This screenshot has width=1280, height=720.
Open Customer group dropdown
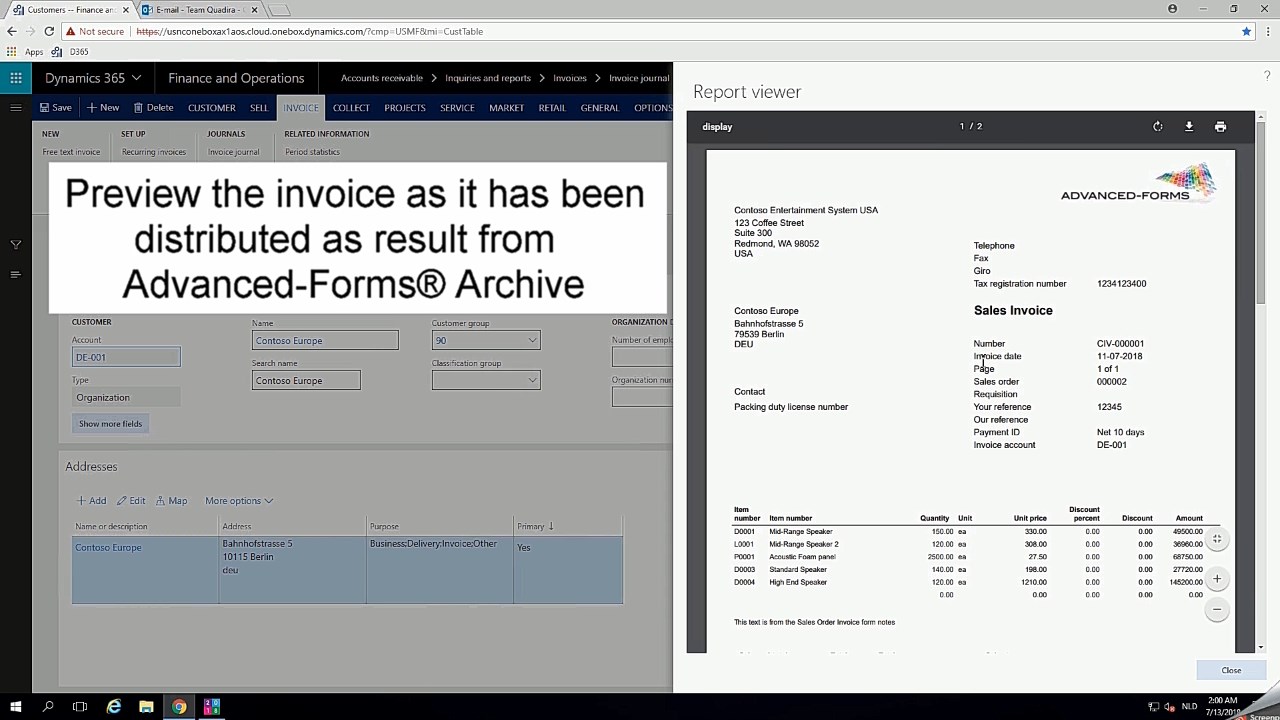pos(532,341)
